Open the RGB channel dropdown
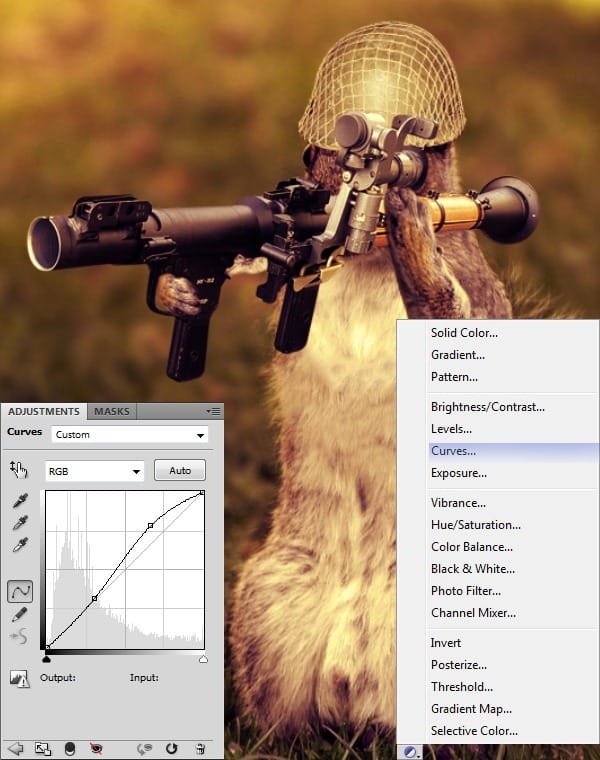This screenshot has height=760, width=600. (95, 471)
